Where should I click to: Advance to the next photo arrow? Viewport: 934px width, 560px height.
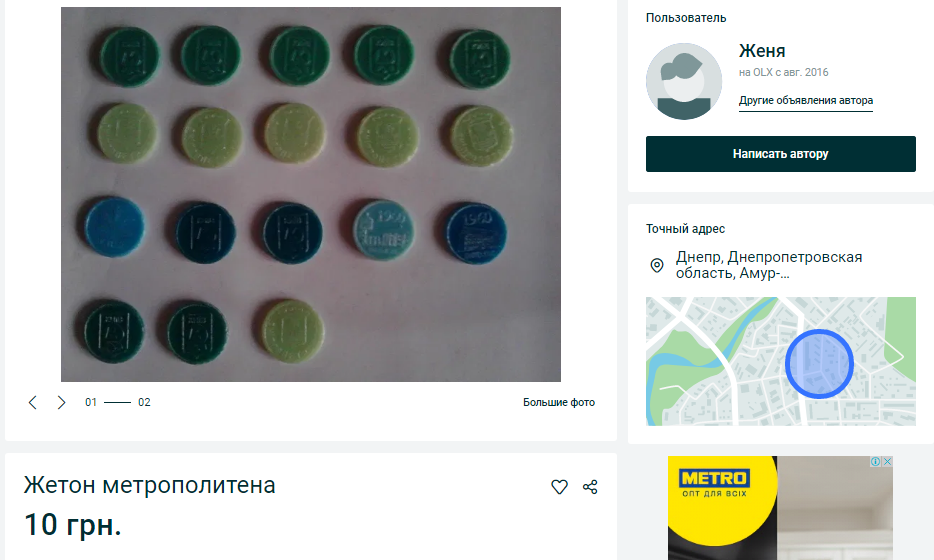[61, 402]
